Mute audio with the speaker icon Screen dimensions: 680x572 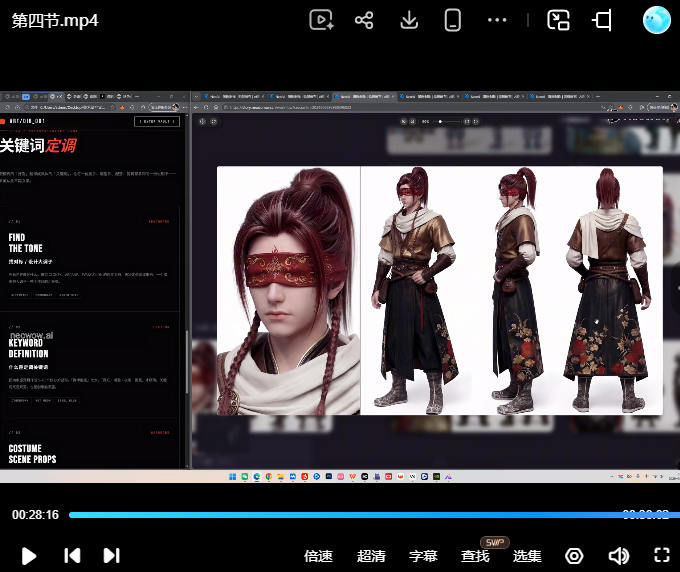pyautogui.click(x=618, y=556)
